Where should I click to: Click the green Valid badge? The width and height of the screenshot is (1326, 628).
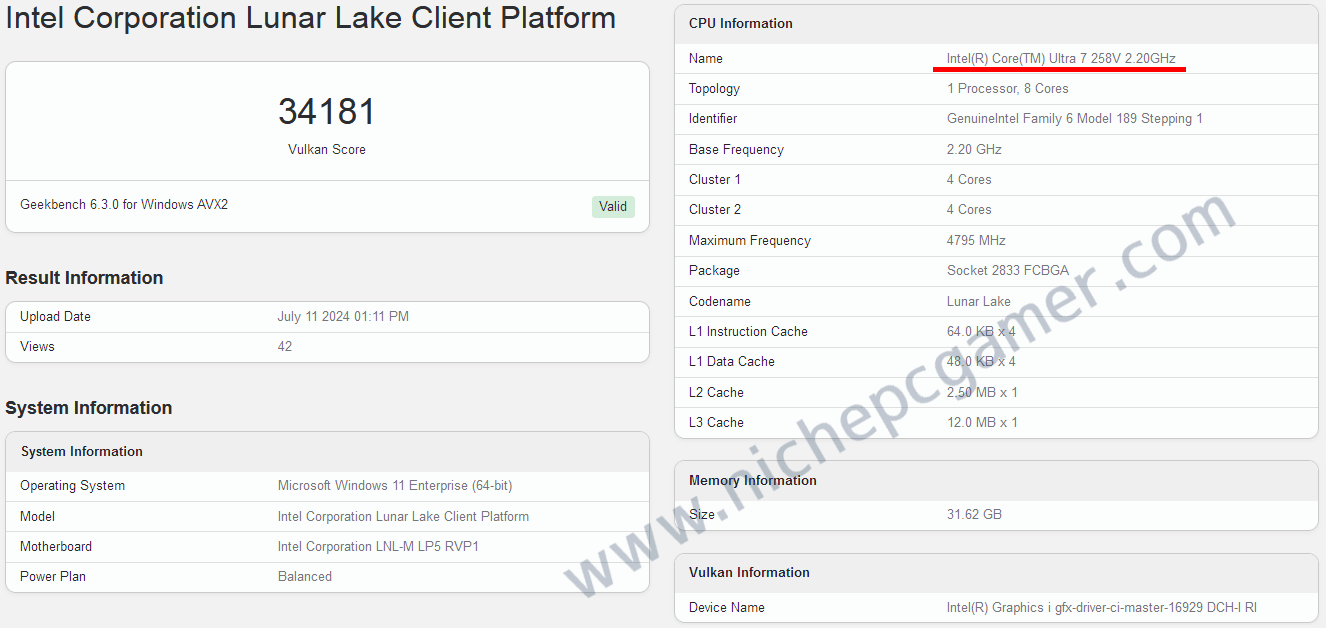[x=613, y=207]
